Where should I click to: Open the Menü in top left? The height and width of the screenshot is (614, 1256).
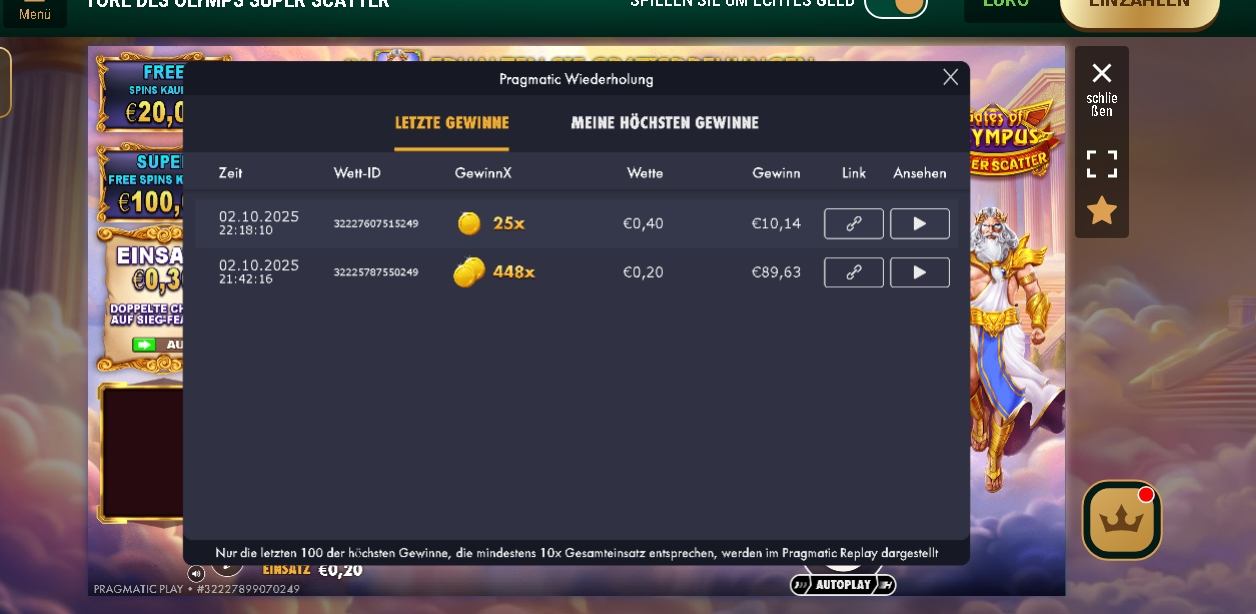click(34, 11)
